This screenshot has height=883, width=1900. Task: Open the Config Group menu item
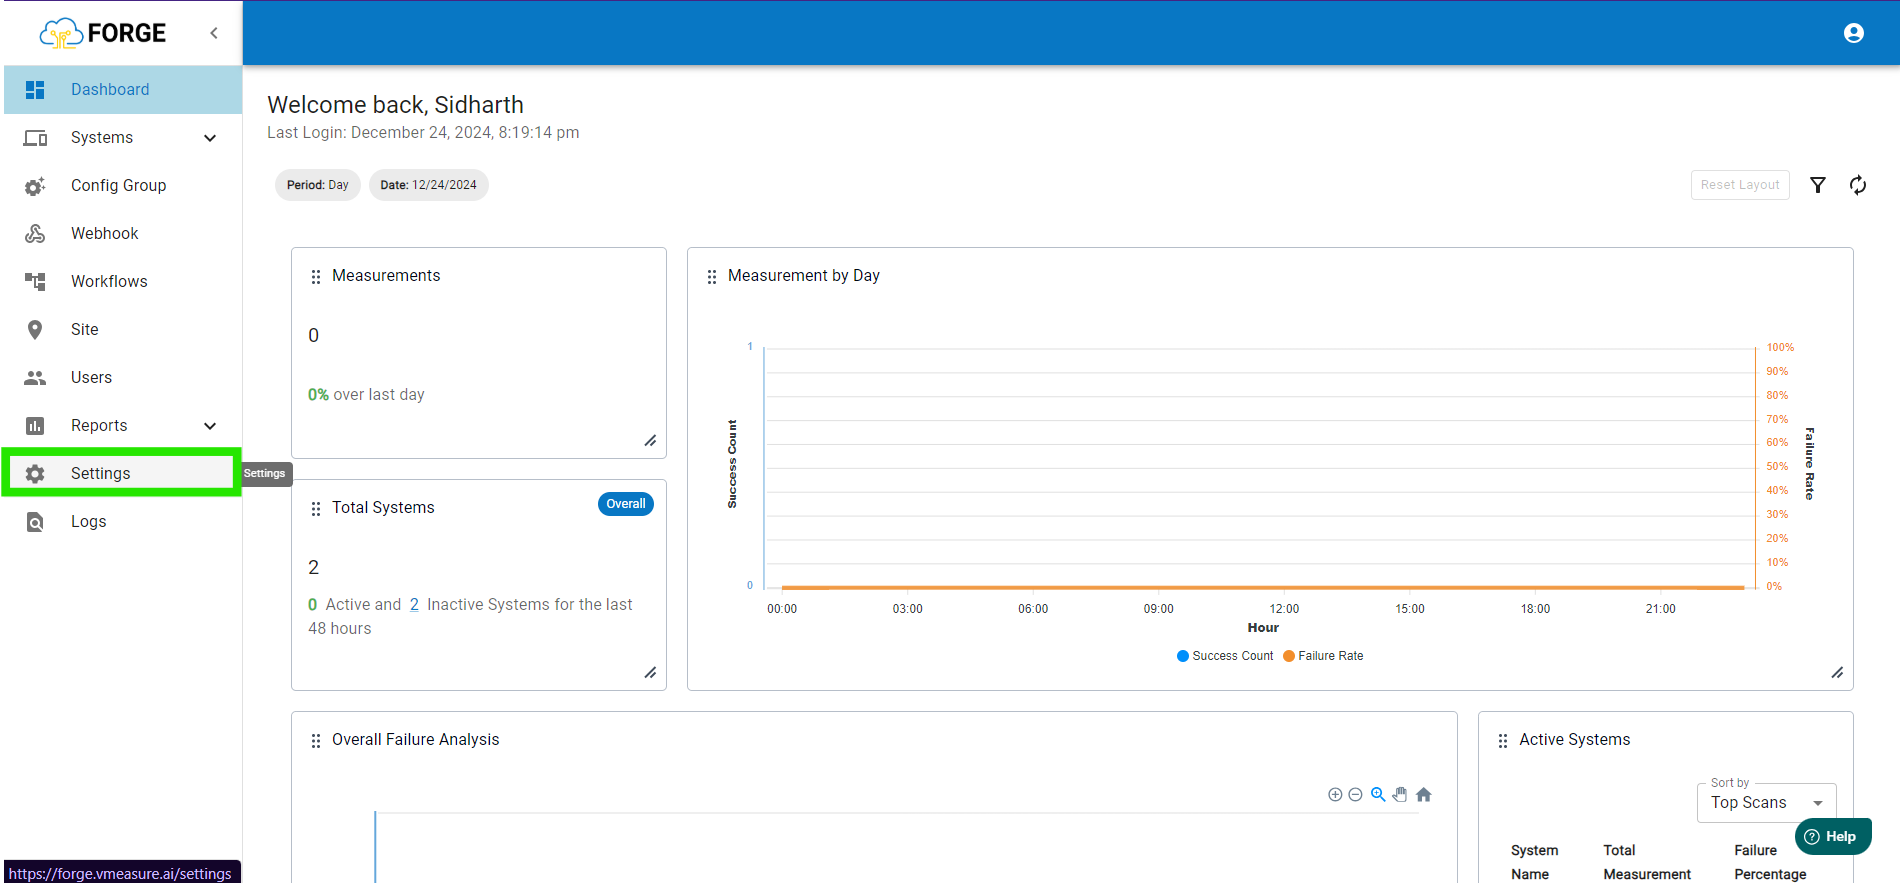pos(122,186)
